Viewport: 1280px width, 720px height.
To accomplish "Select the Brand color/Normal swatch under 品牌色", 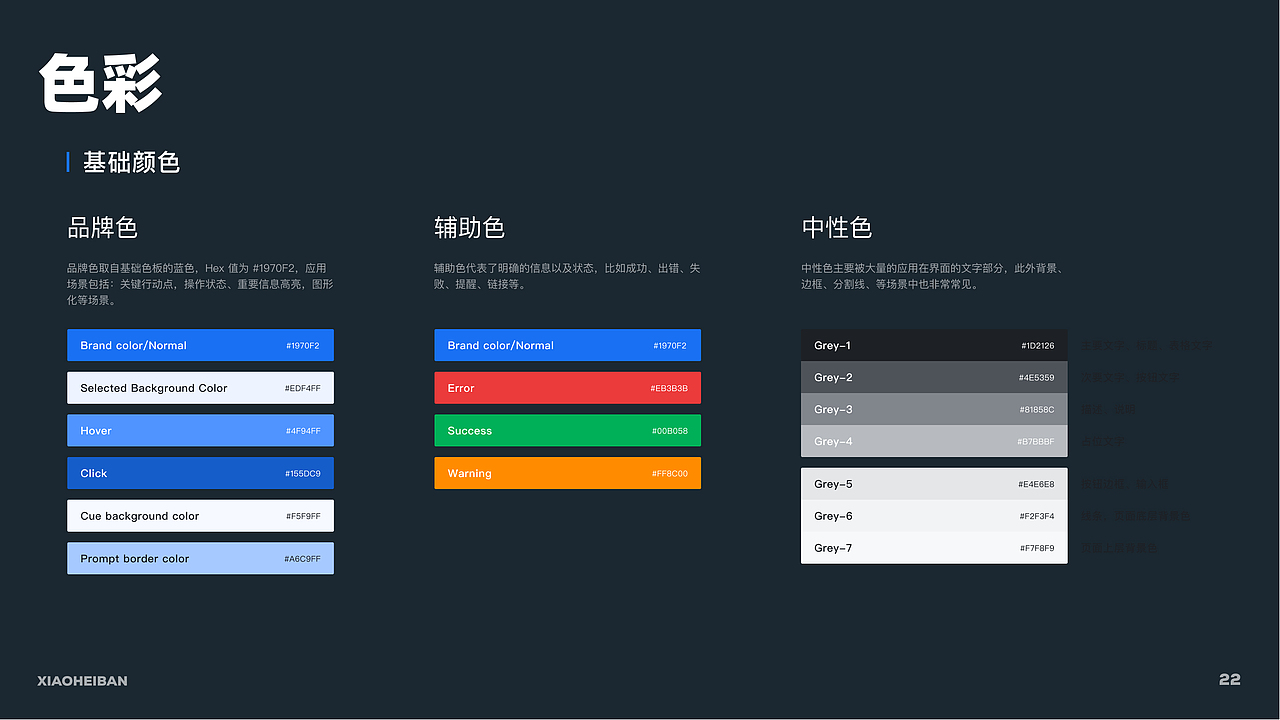I will pyautogui.click(x=200, y=345).
